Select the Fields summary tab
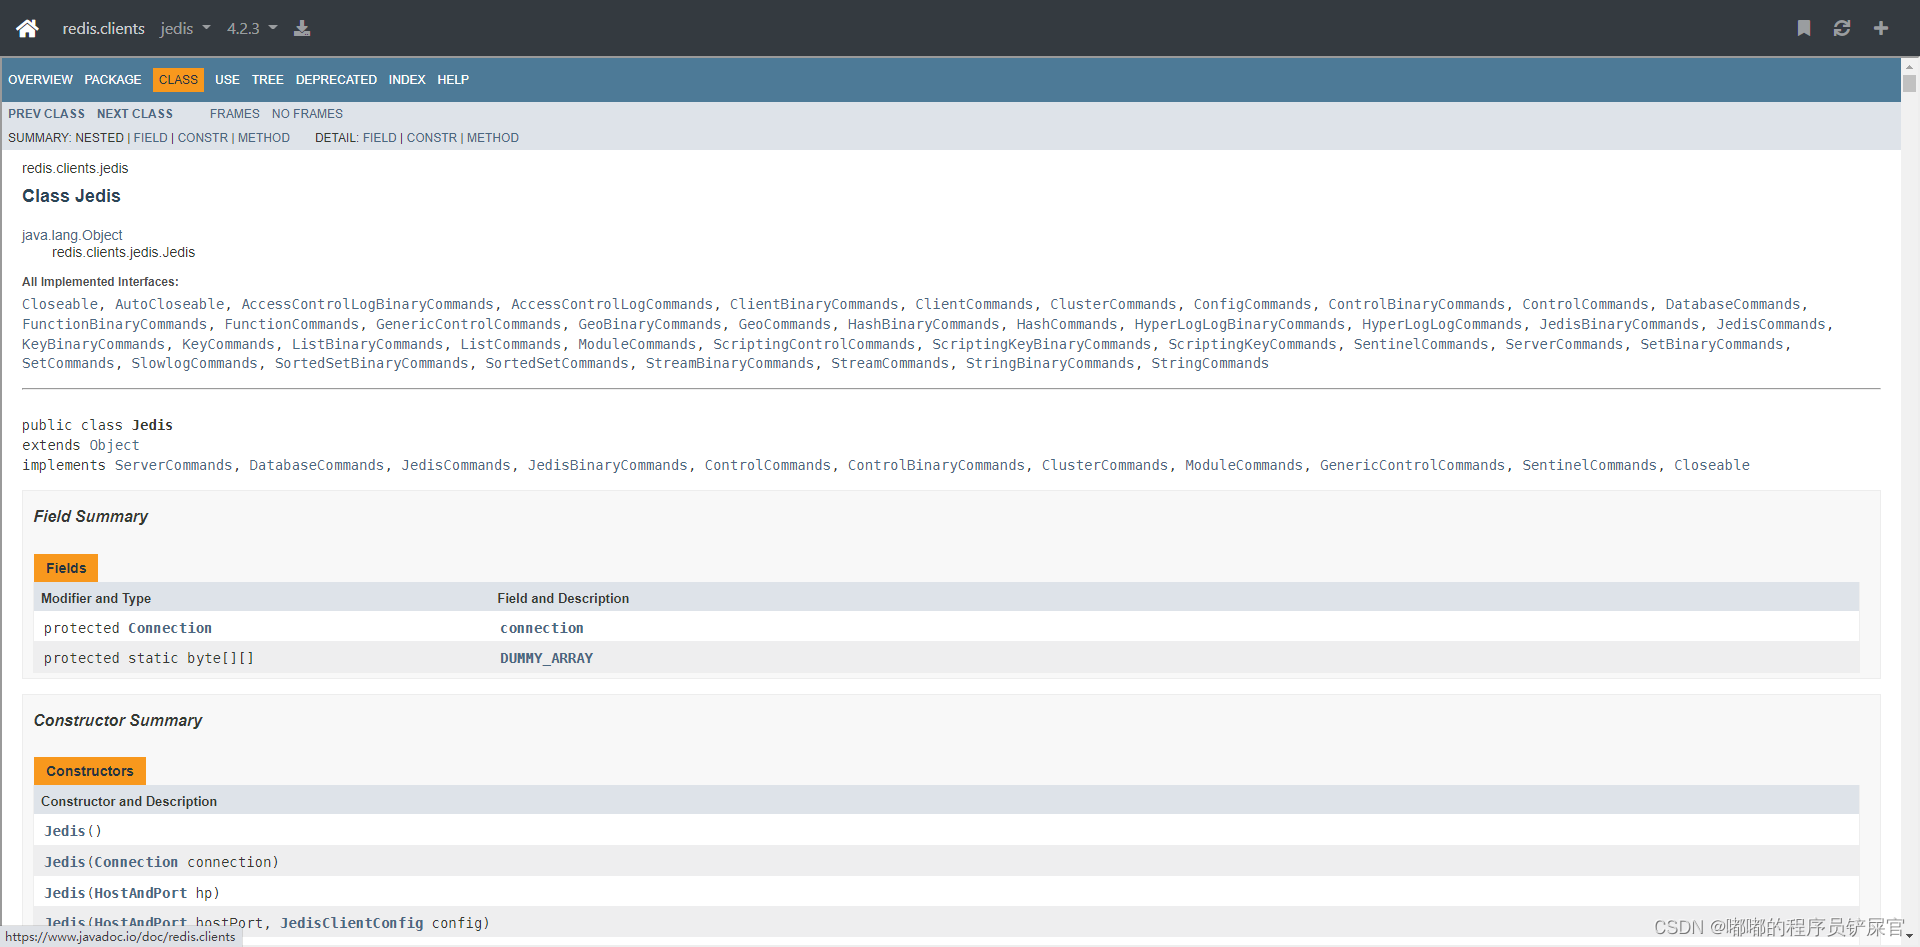Screen dimensions: 1920x947 pyautogui.click(x=66, y=568)
